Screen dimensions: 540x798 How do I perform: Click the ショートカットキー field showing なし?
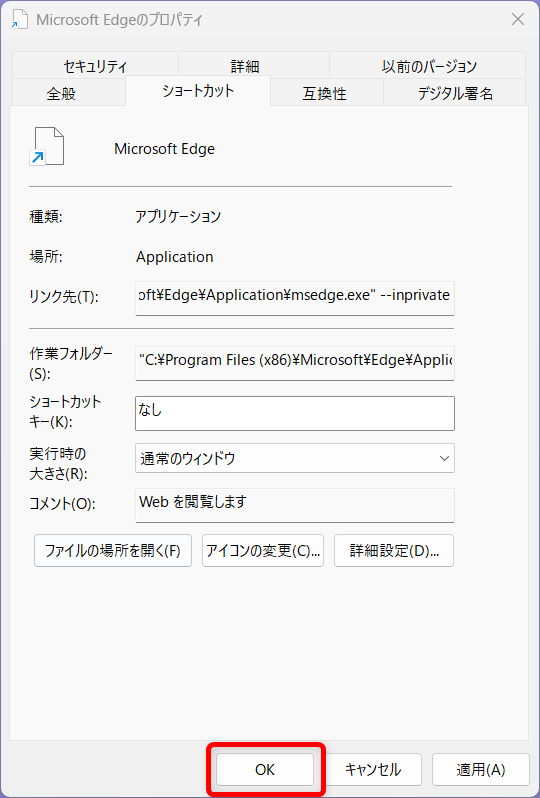[295, 413]
